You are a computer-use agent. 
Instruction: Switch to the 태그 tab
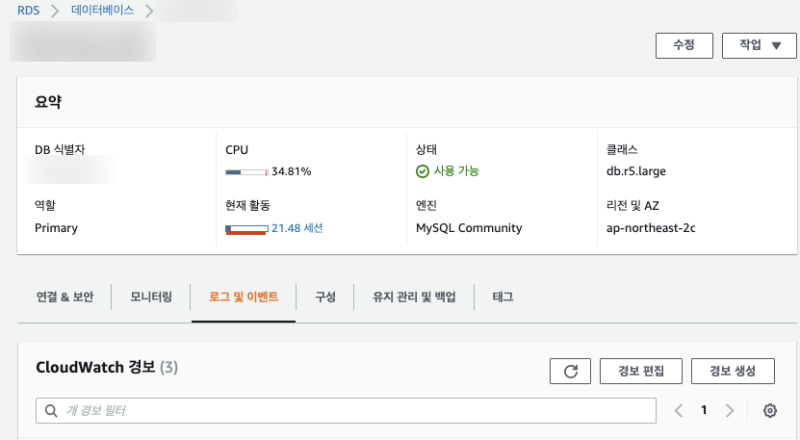(503, 297)
